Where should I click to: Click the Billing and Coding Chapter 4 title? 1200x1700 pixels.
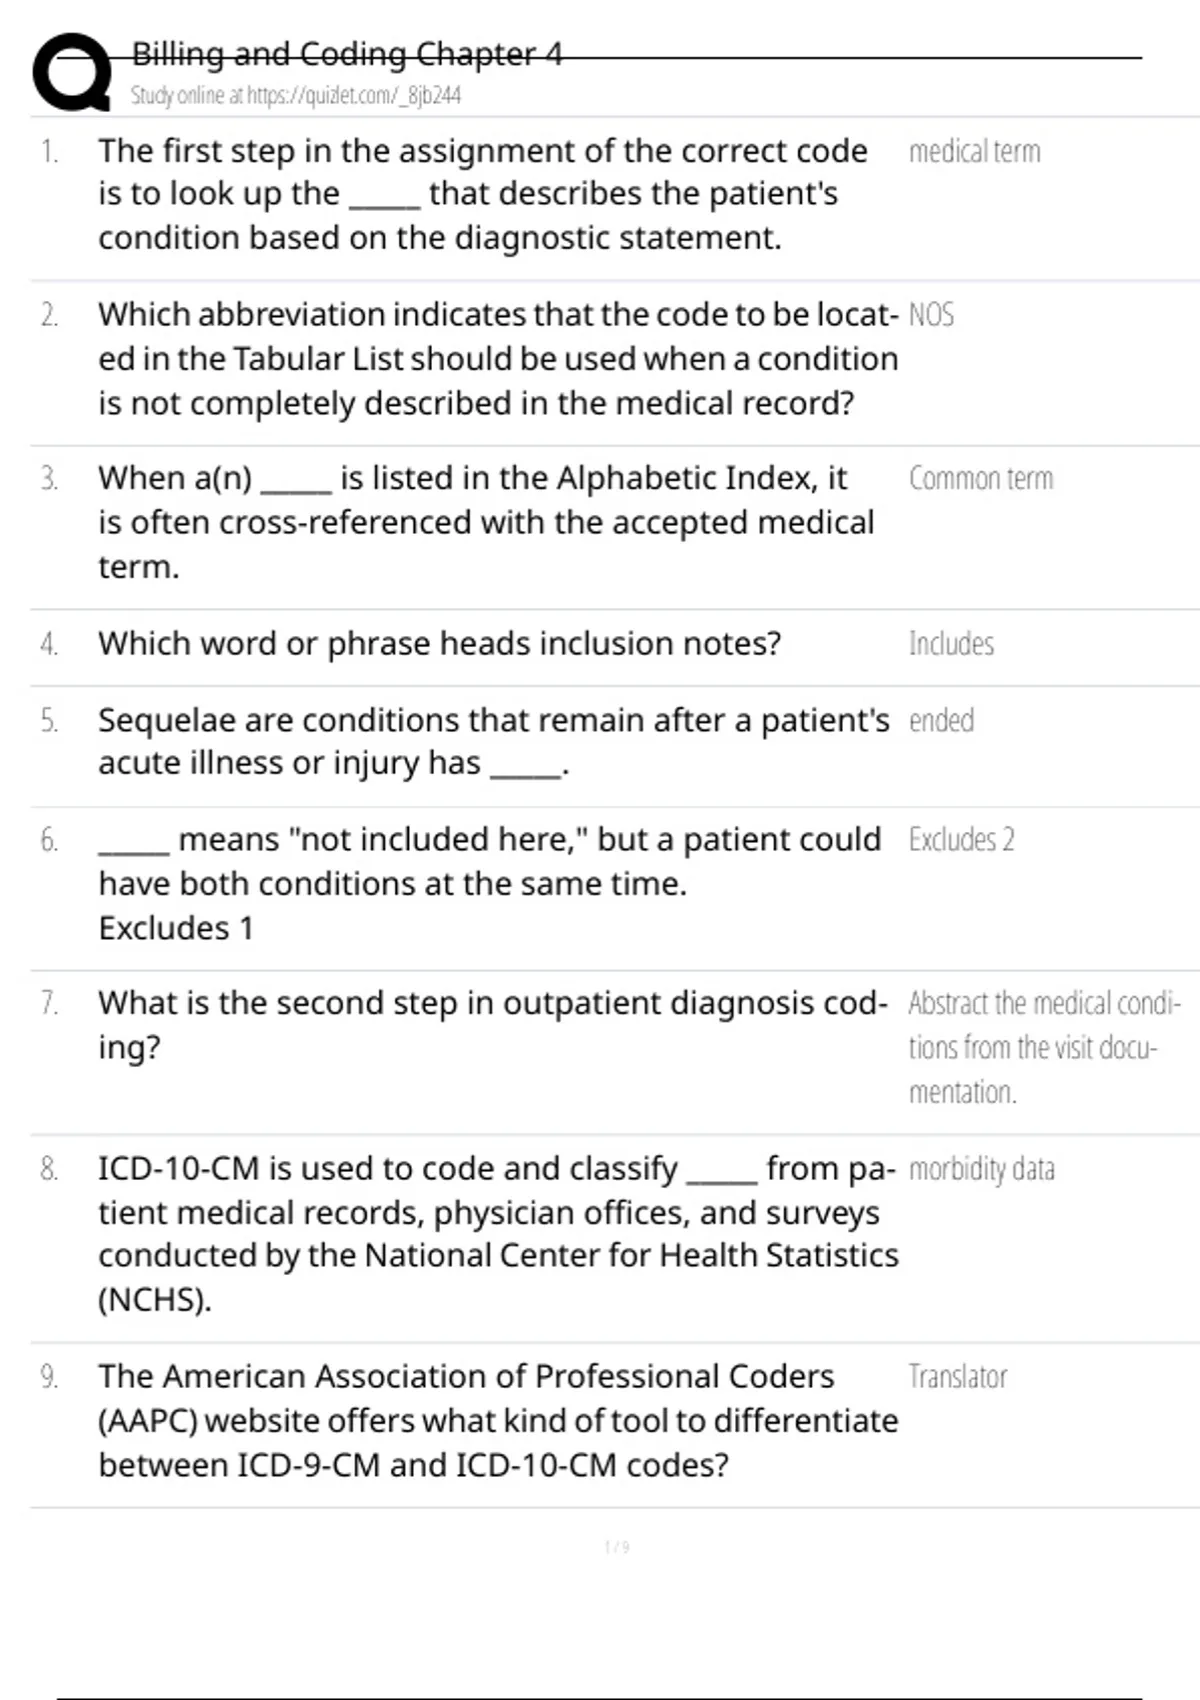click(x=347, y=54)
